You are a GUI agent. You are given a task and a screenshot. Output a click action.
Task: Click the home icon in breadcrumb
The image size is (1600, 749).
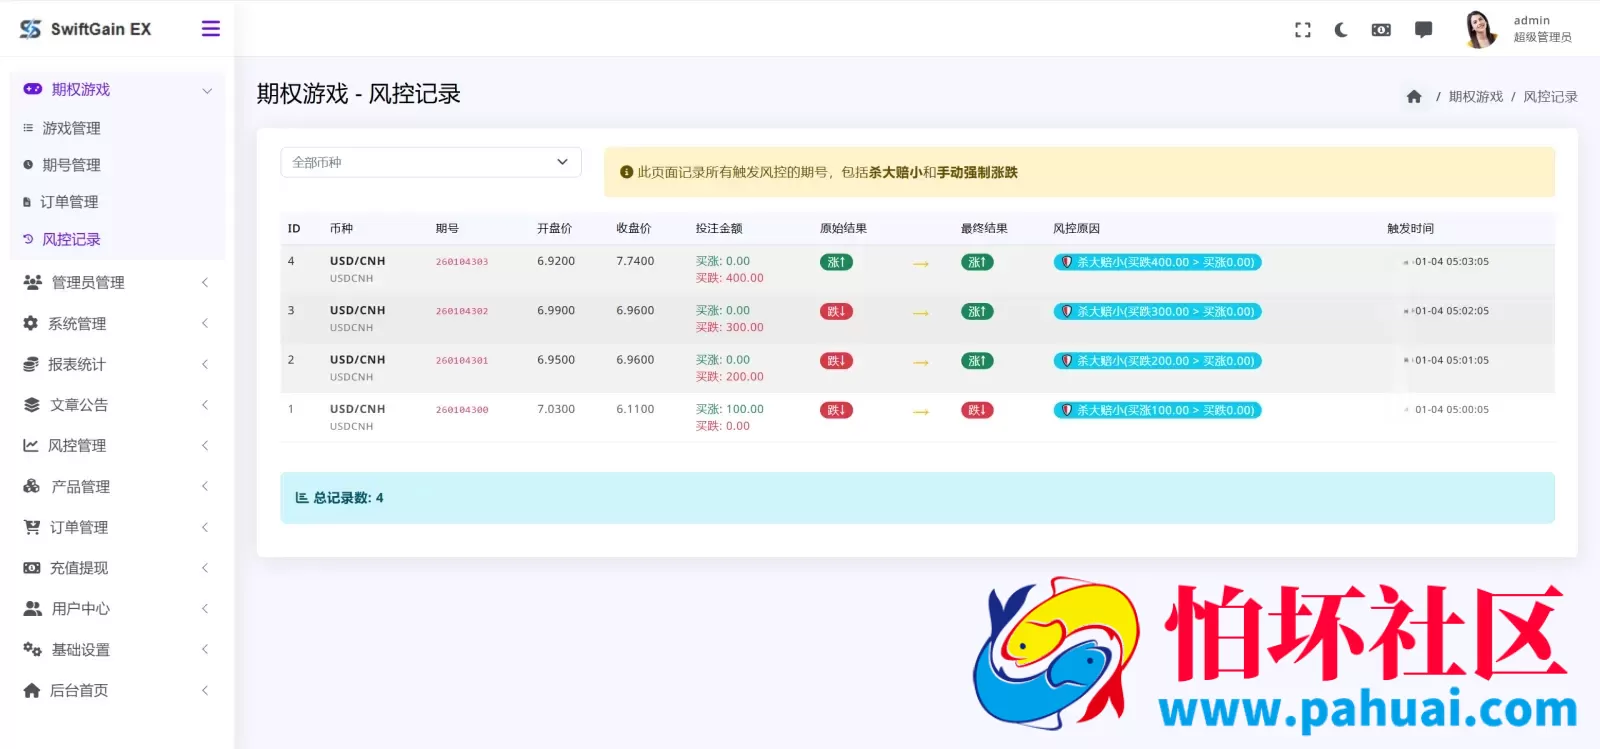(1413, 97)
